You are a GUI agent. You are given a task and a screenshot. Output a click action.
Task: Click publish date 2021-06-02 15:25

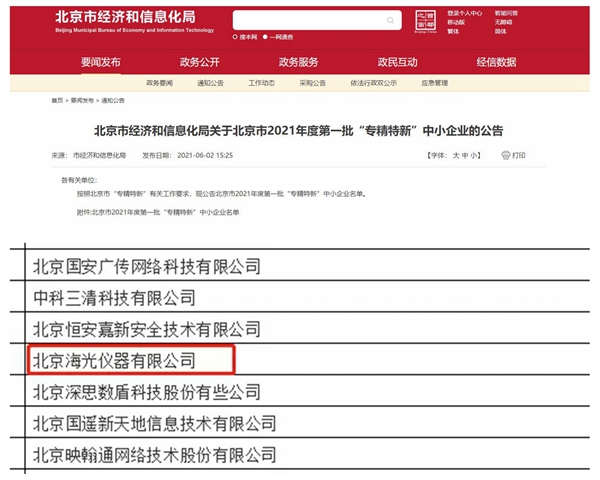click(x=205, y=155)
